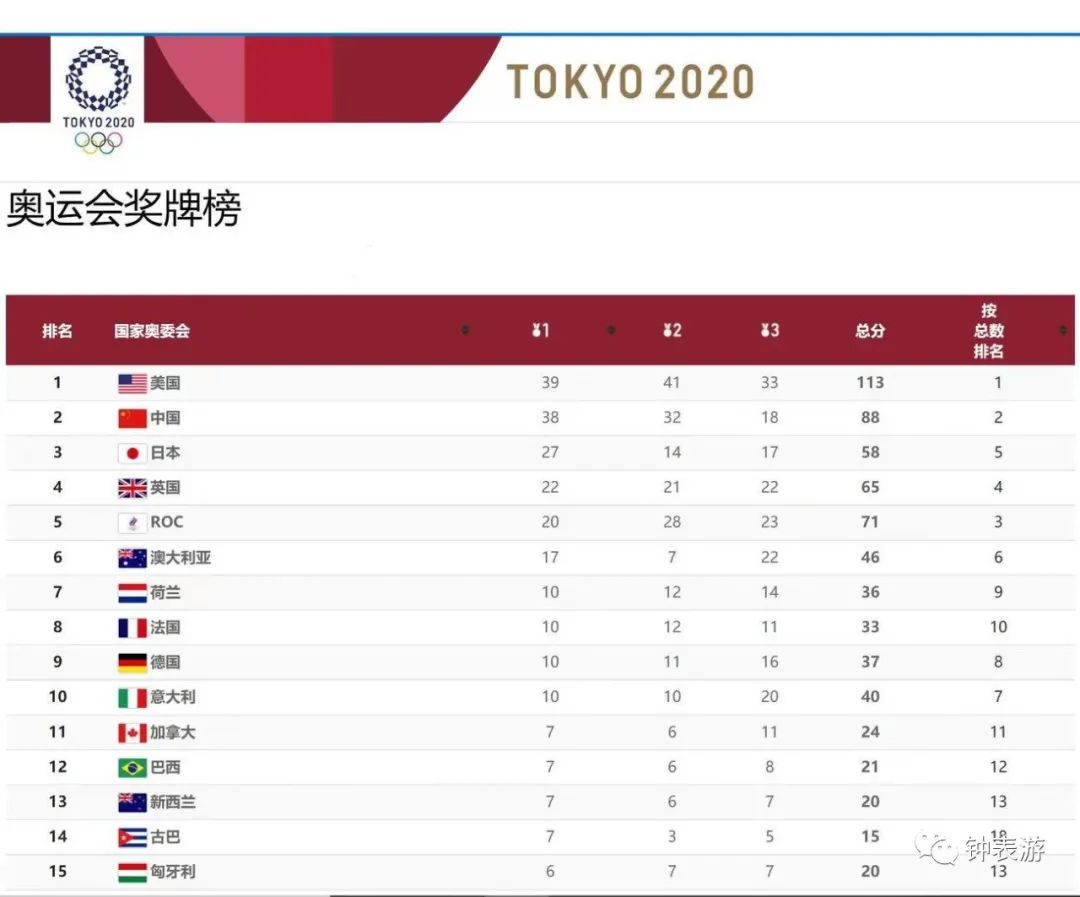Click the Australia flag icon

132,558
